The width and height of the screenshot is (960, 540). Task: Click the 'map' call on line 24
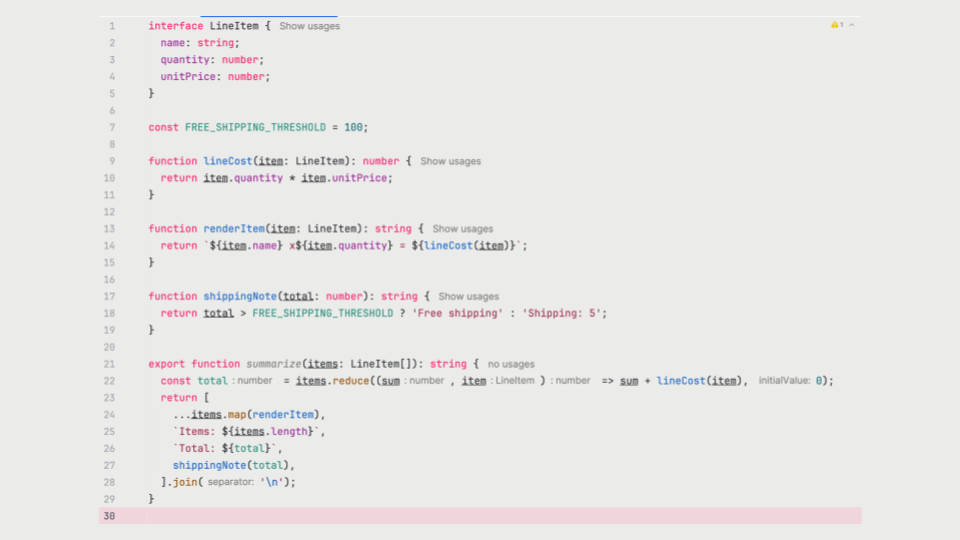(x=236, y=415)
